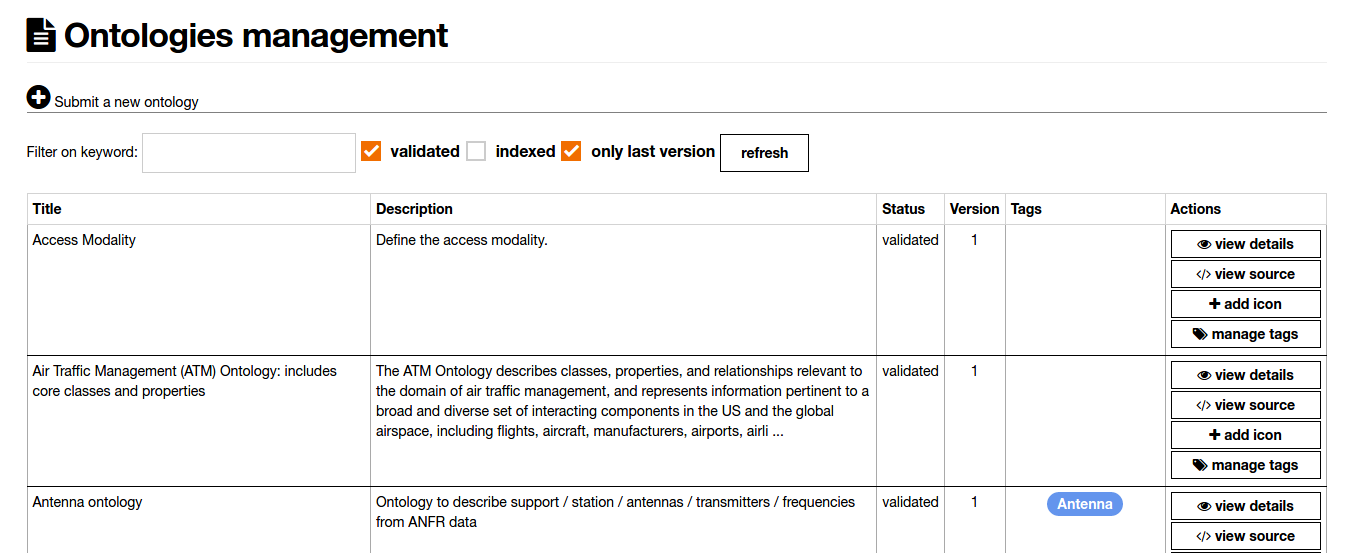The image size is (1347, 553).
Task: Add icon to Air Traffic Management ontology
Action: 1245,435
